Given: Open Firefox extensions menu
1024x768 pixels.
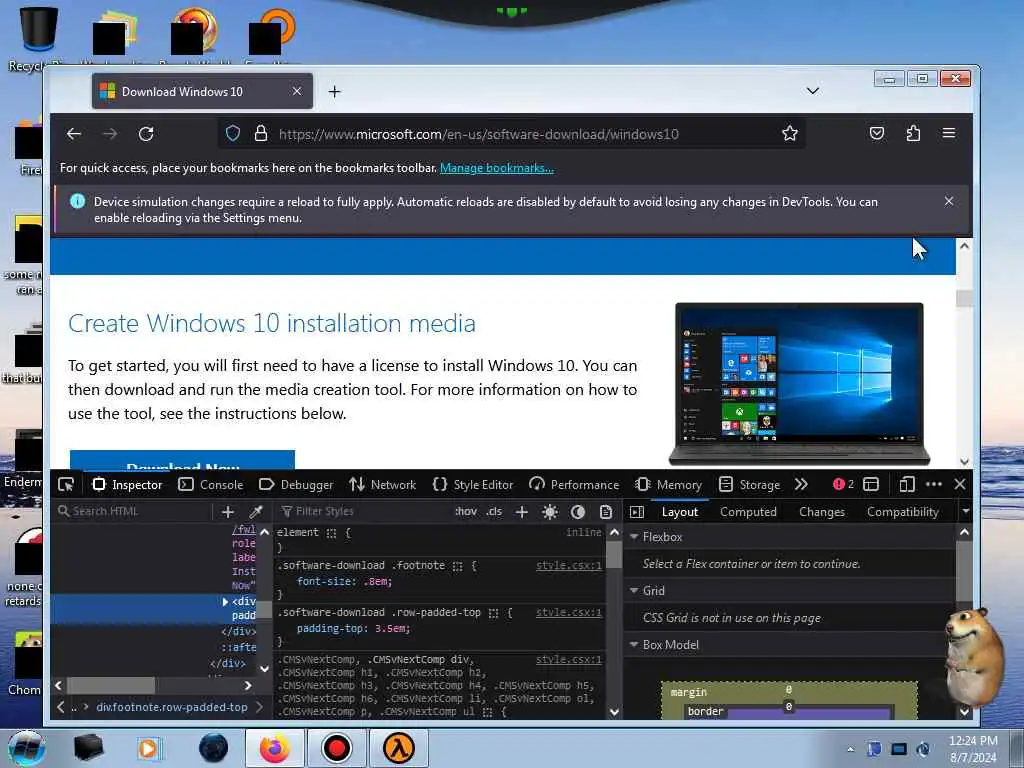Looking at the screenshot, I should tap(913, 134).
